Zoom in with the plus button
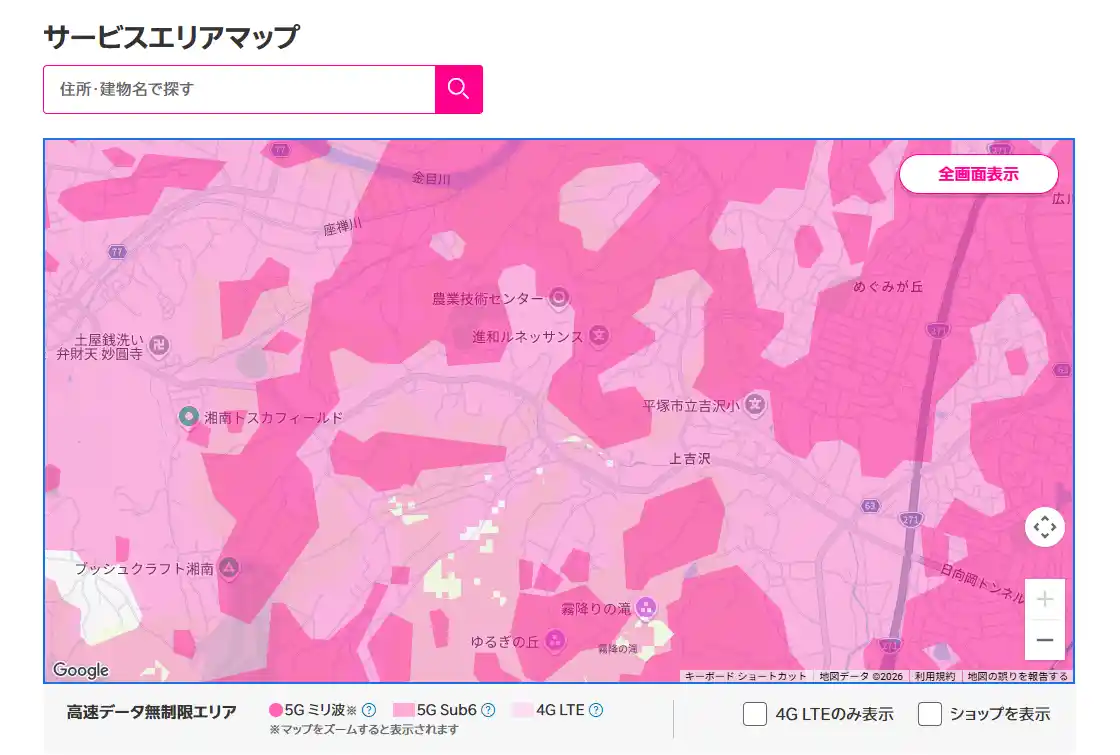 (1044, 599)
